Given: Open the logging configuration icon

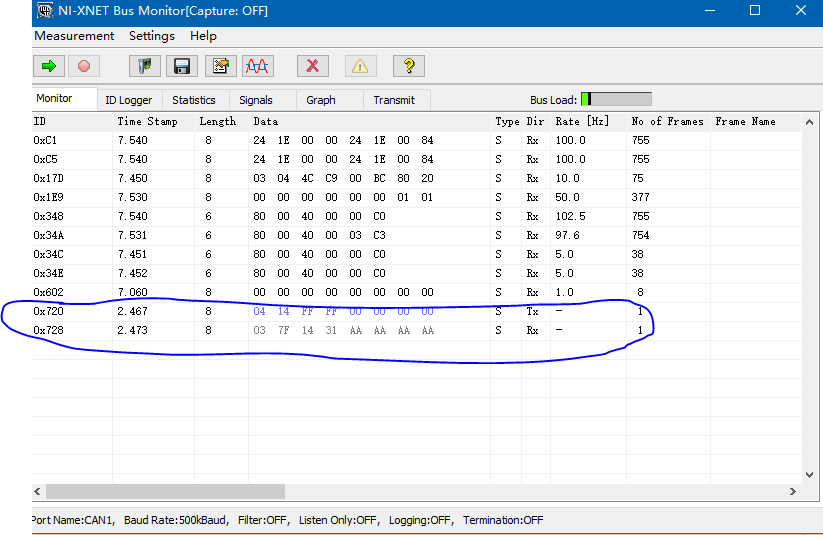Looking at the screenshot, I should click(220, 66).
